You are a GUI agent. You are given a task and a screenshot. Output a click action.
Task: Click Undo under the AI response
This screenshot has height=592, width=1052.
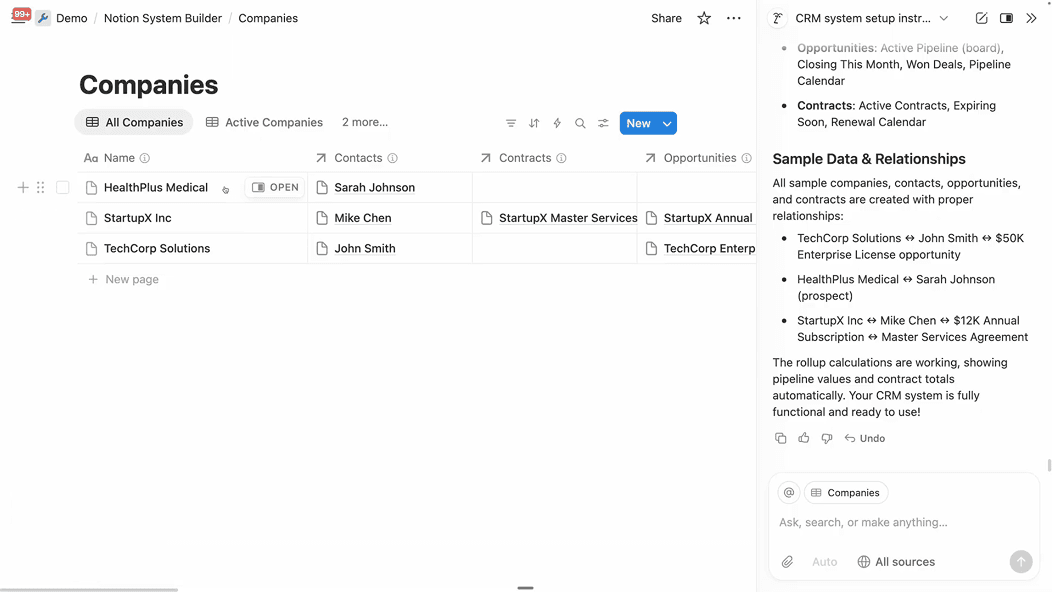tap(865, 438)
